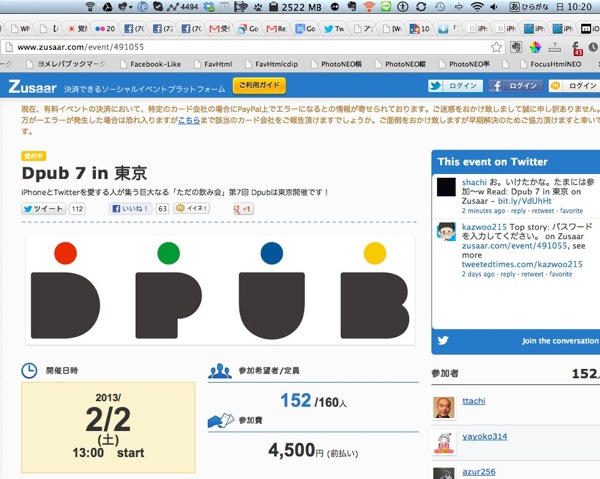Image resolution: width=600 pixels, height=479 pixels.
Task: Favorite shachi's tweet
Action: pos(571,211)
